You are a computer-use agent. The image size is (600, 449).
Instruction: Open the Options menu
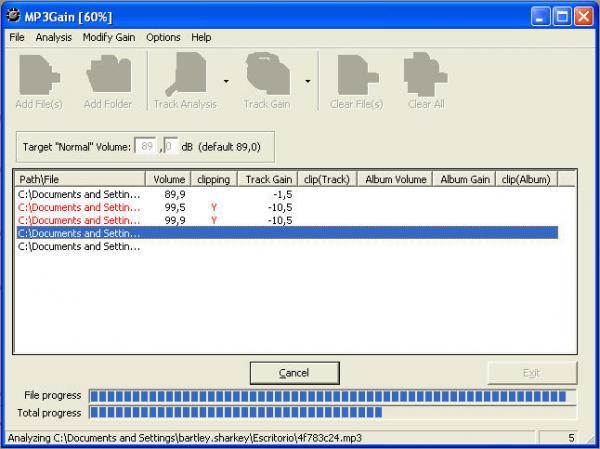click(x=163, y=38)
